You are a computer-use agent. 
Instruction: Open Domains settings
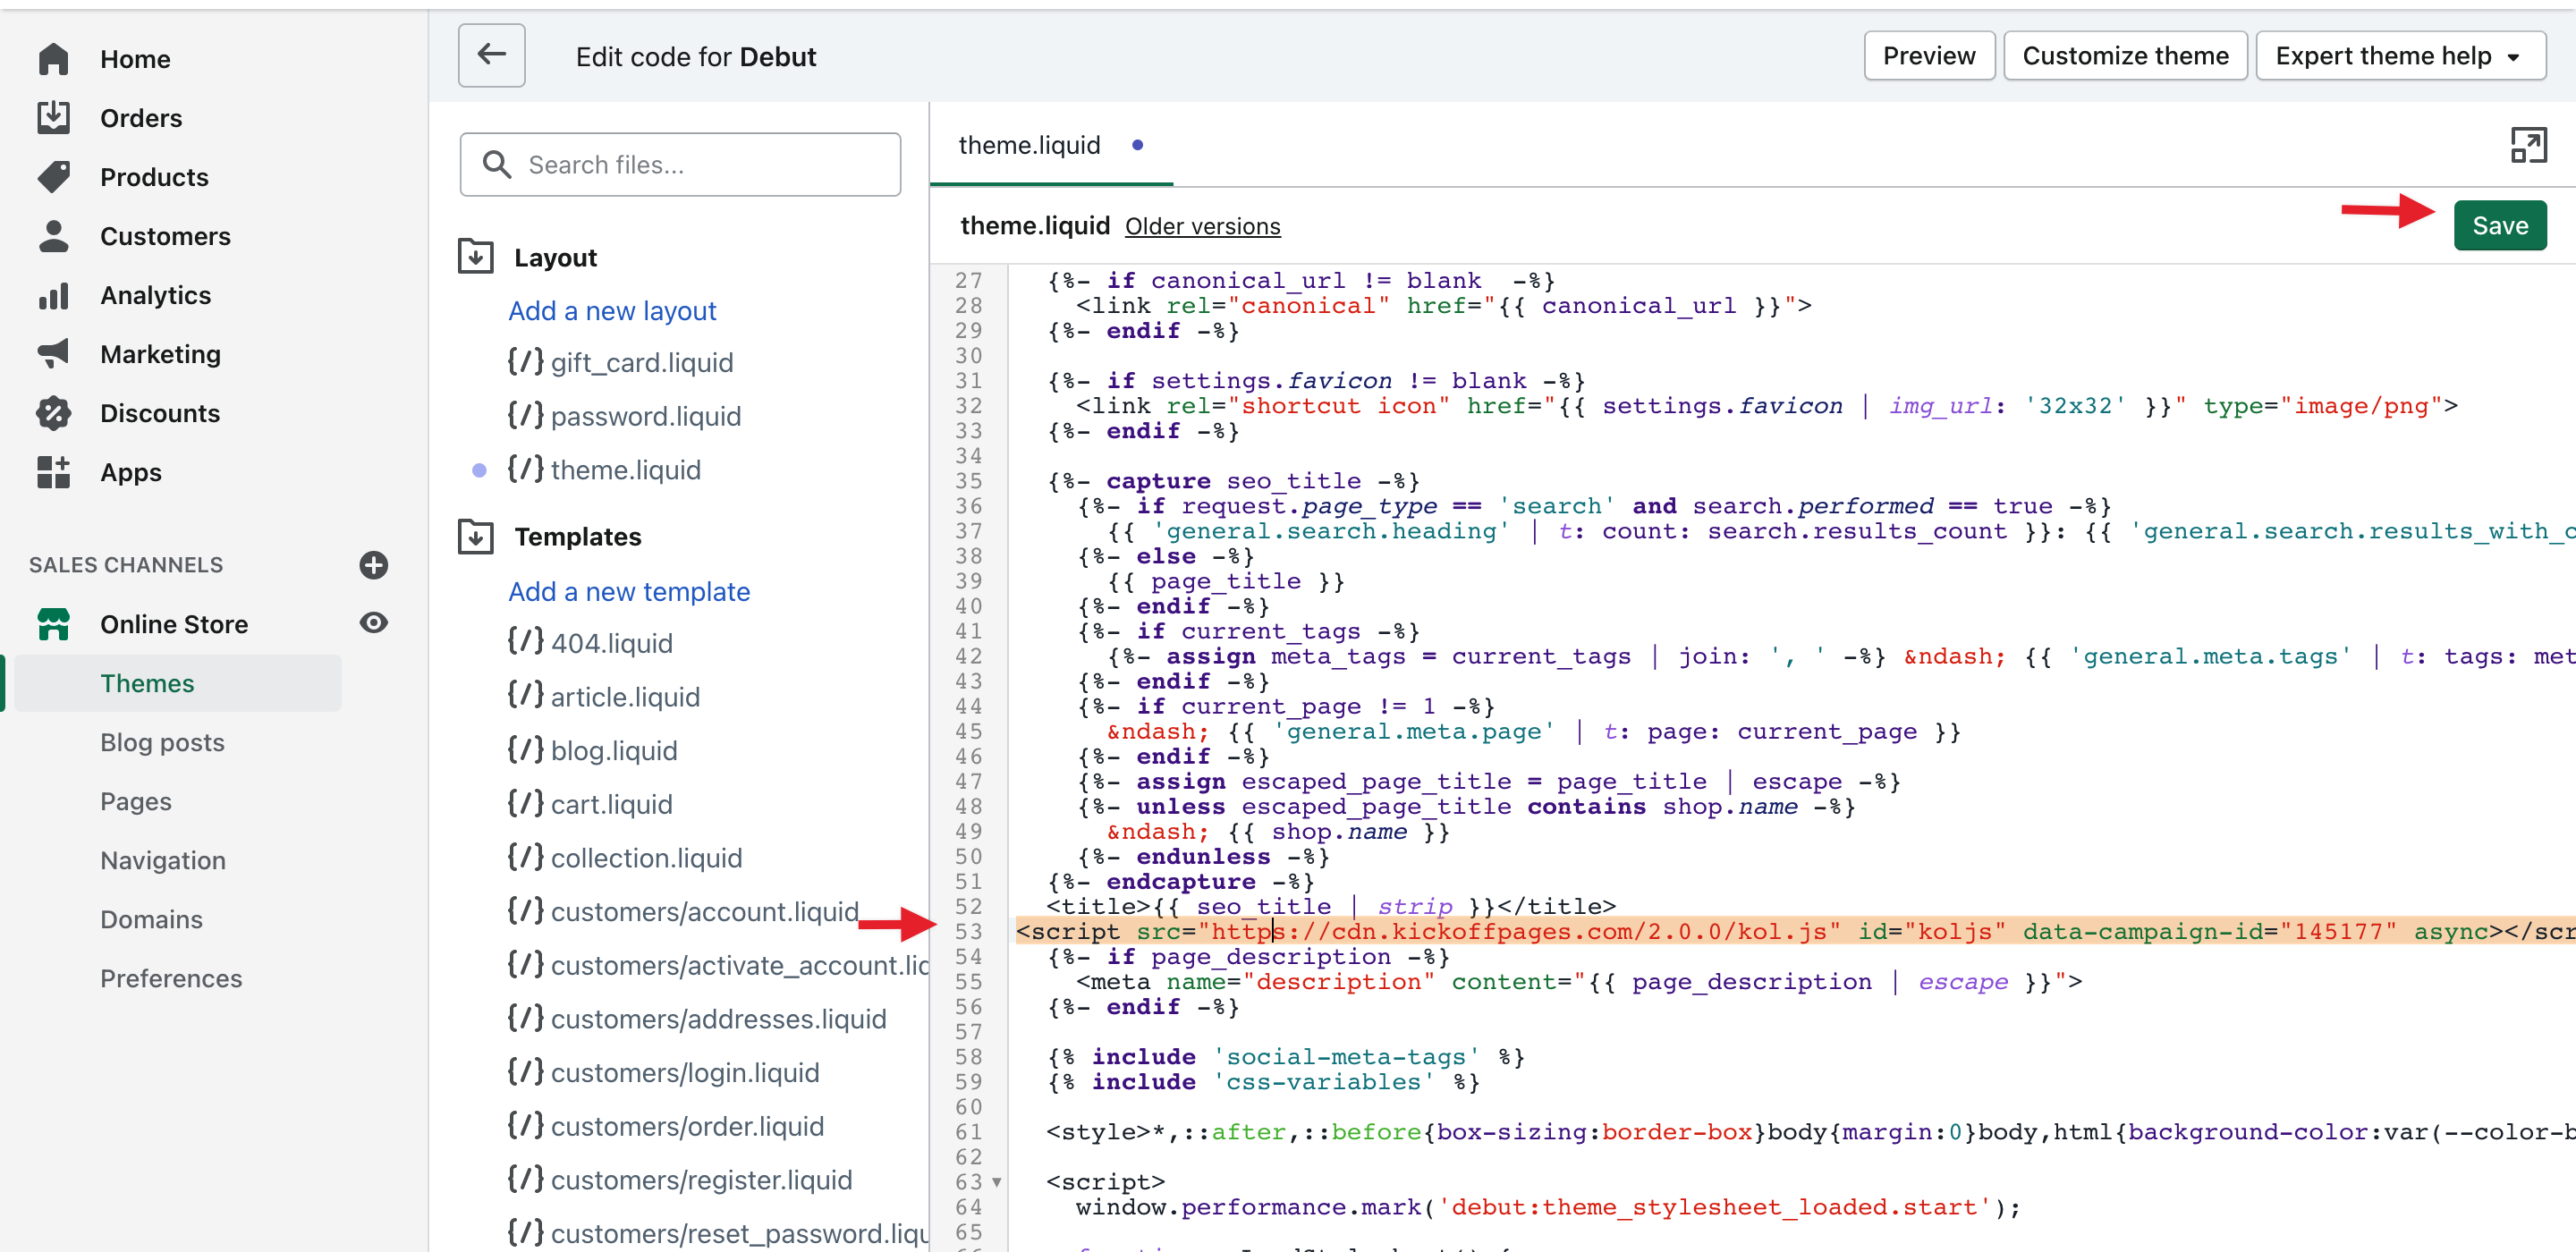(x=151, y=919)
